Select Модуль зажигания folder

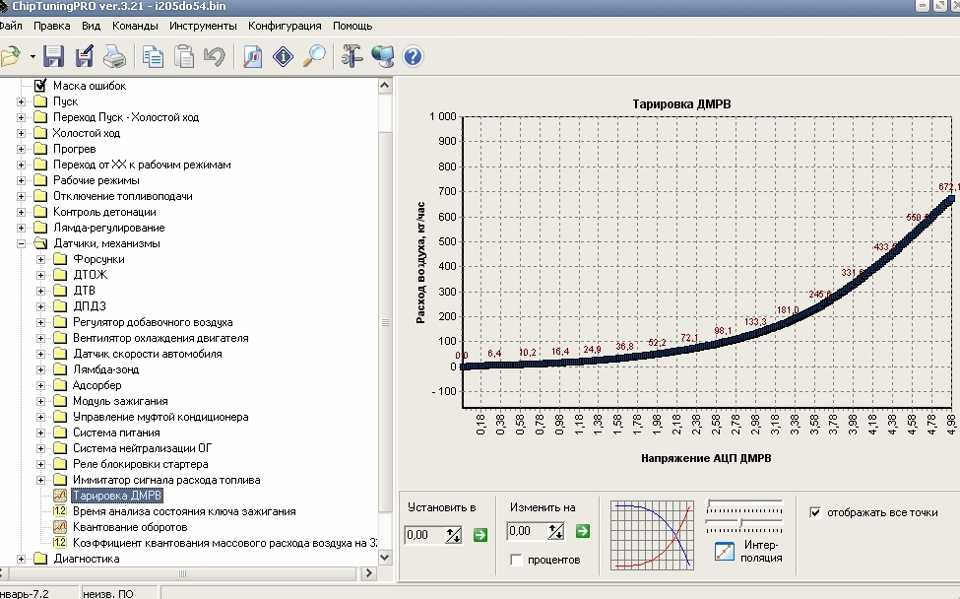pyautogui.click(x=120, y=401)
